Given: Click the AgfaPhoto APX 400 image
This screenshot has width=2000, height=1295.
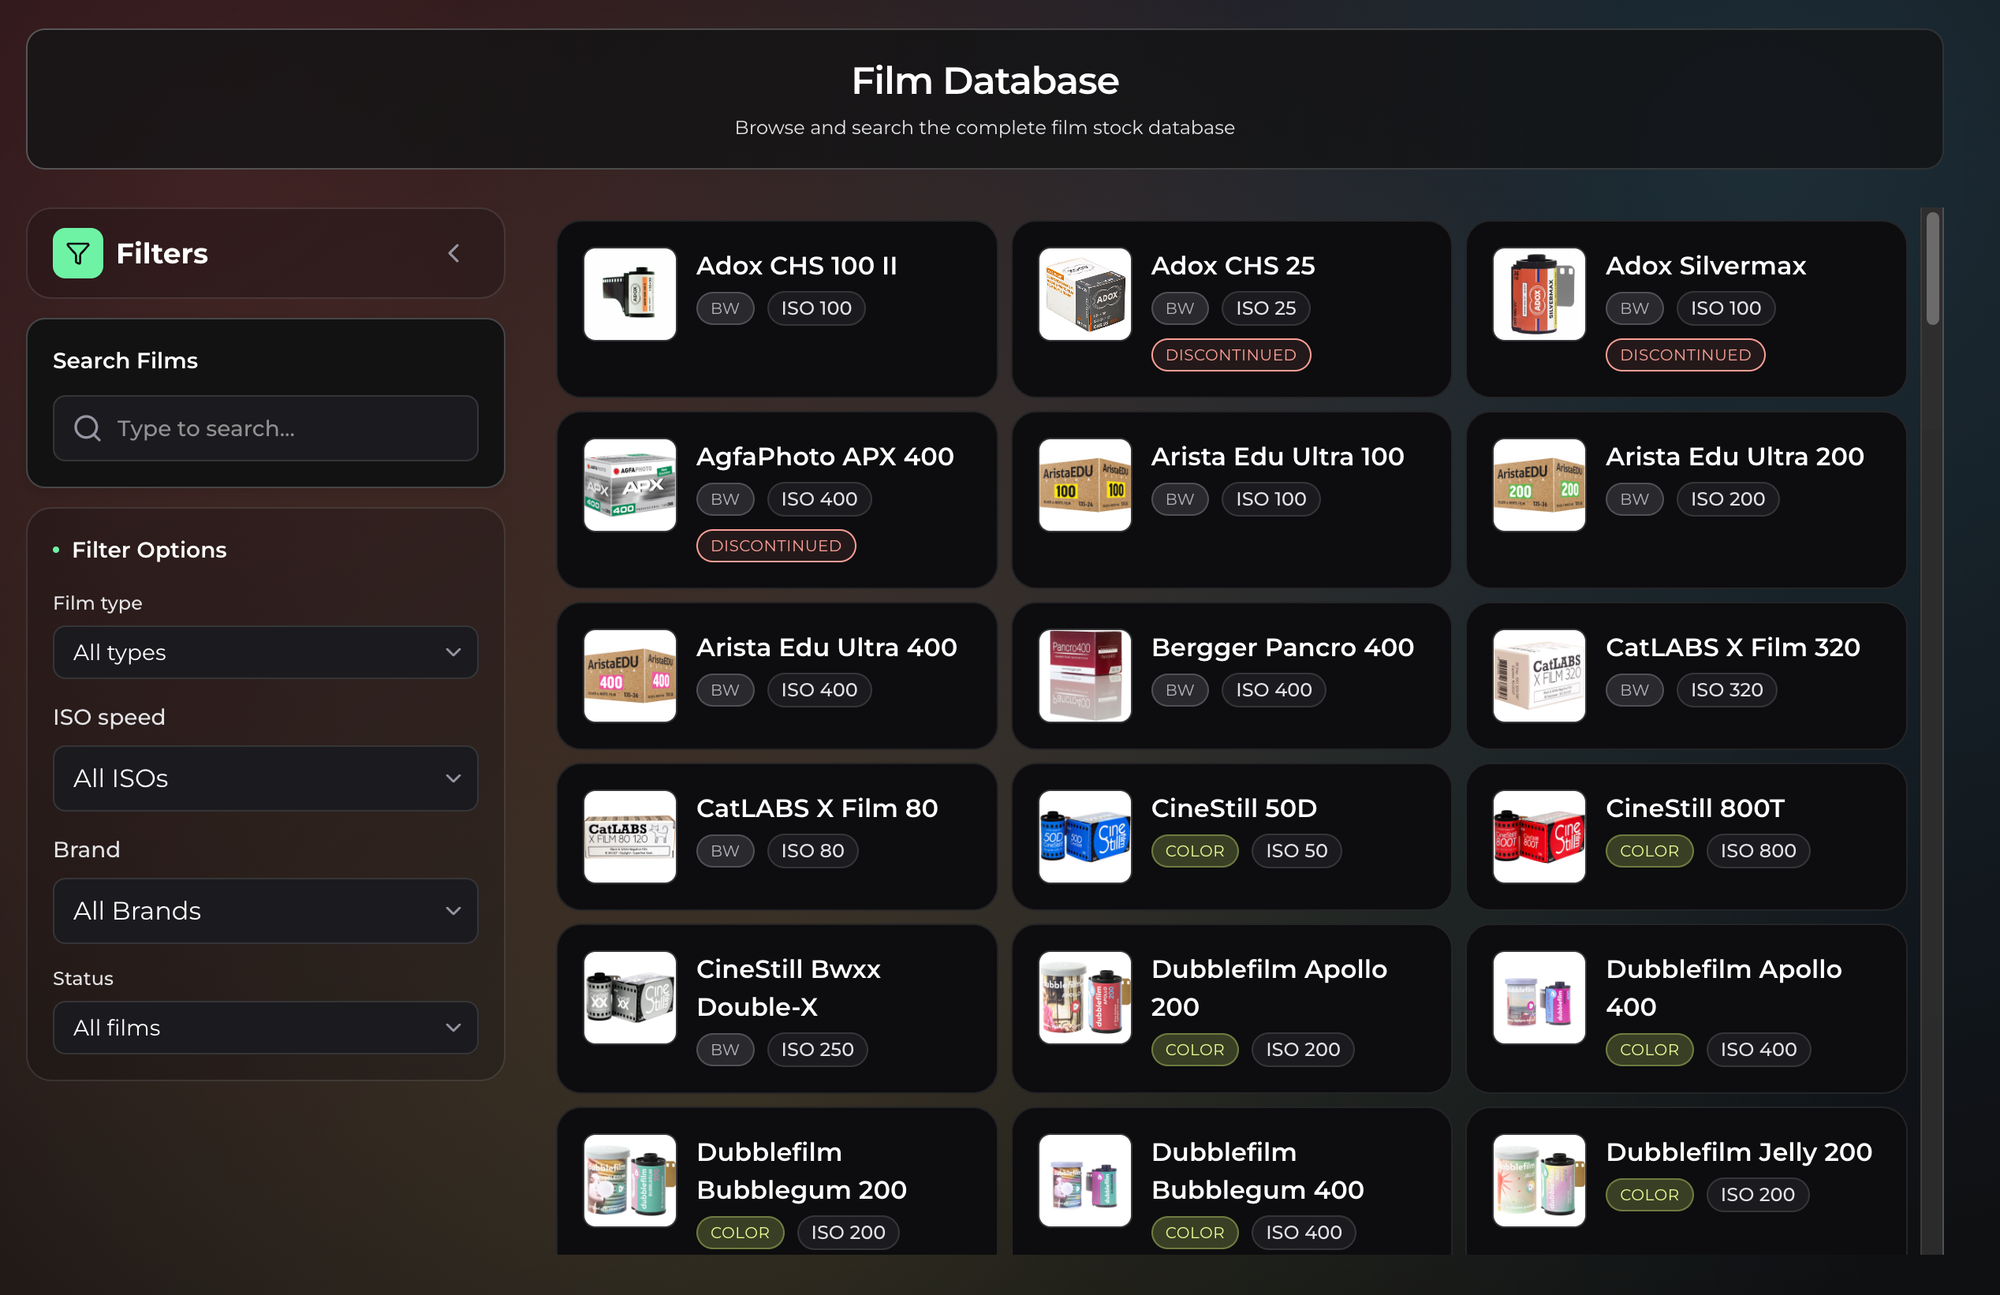Looking at the screenshot, I should (x=630, y=485).
